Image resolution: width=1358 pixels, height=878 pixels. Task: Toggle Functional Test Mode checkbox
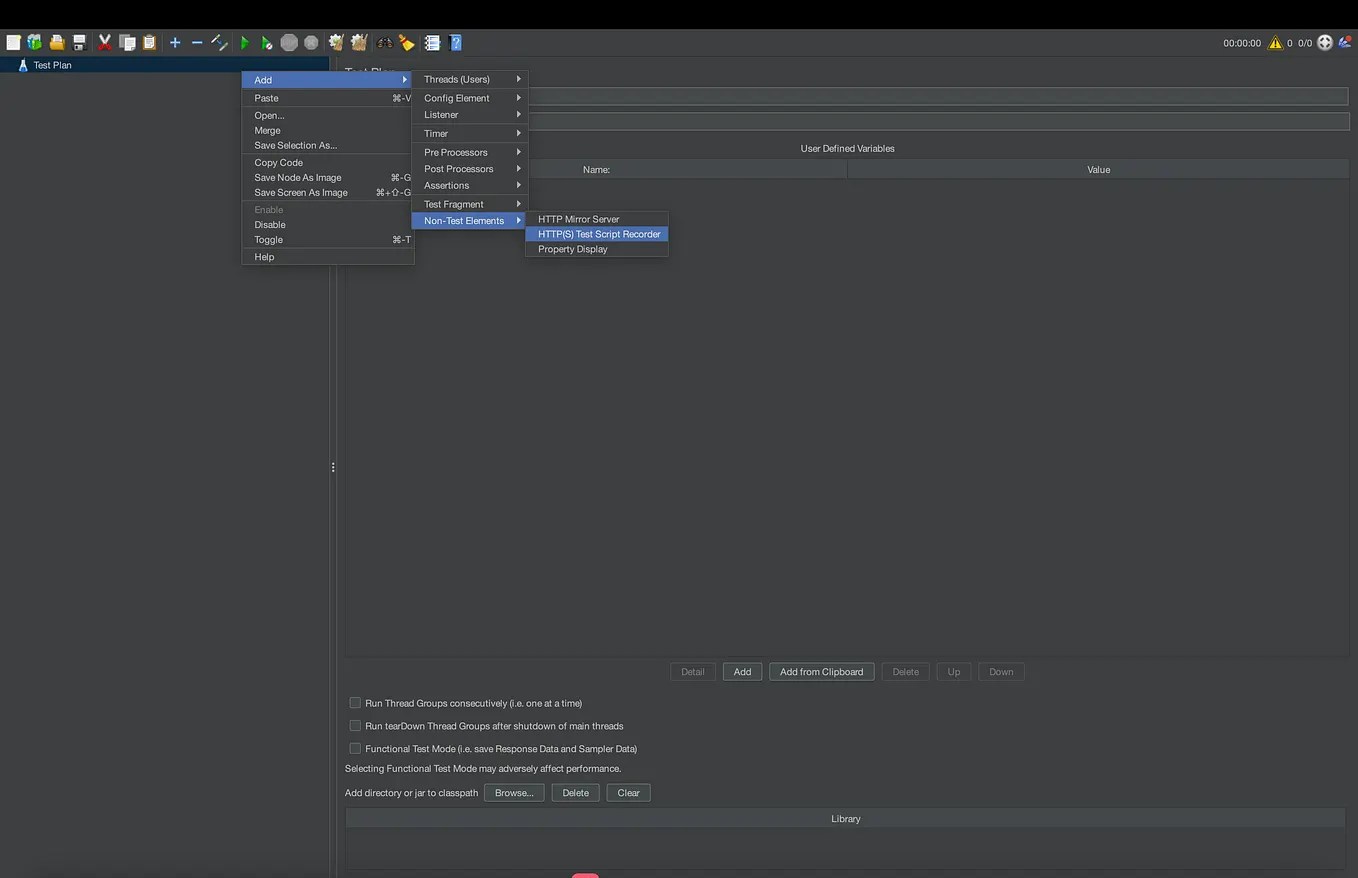[x=355, y=748]
